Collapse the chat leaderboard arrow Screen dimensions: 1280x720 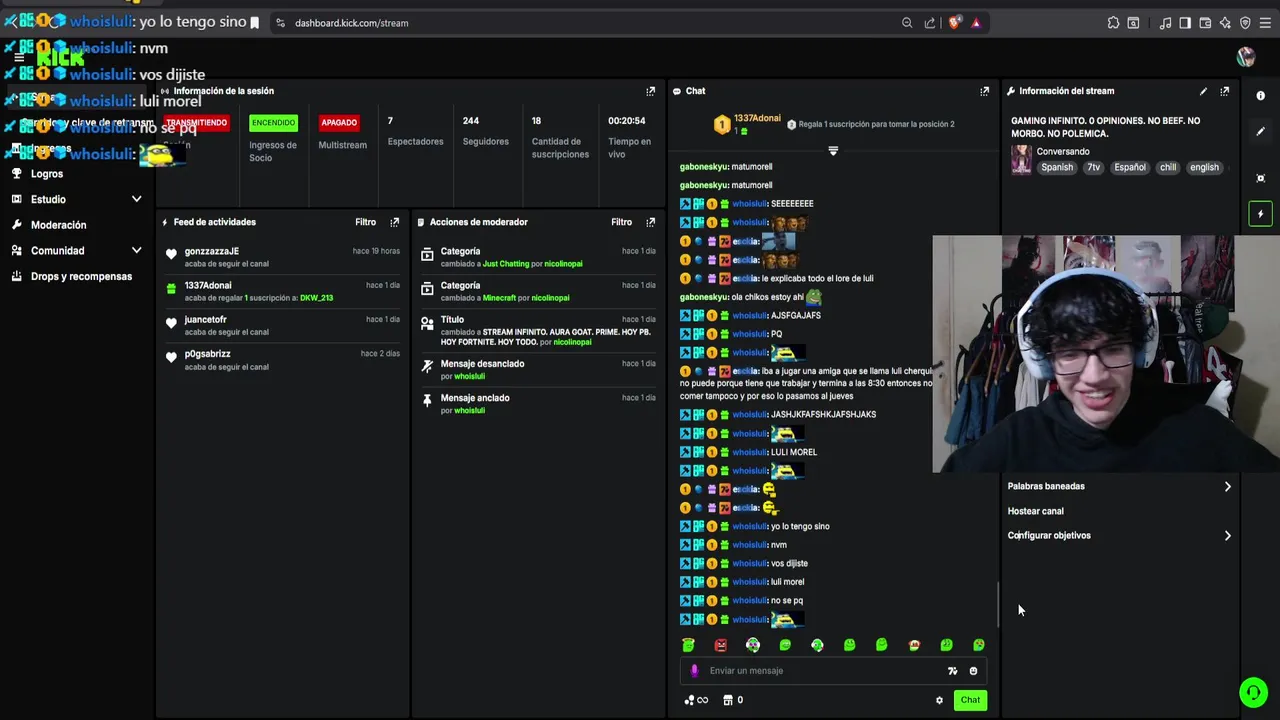pos(833,151)
